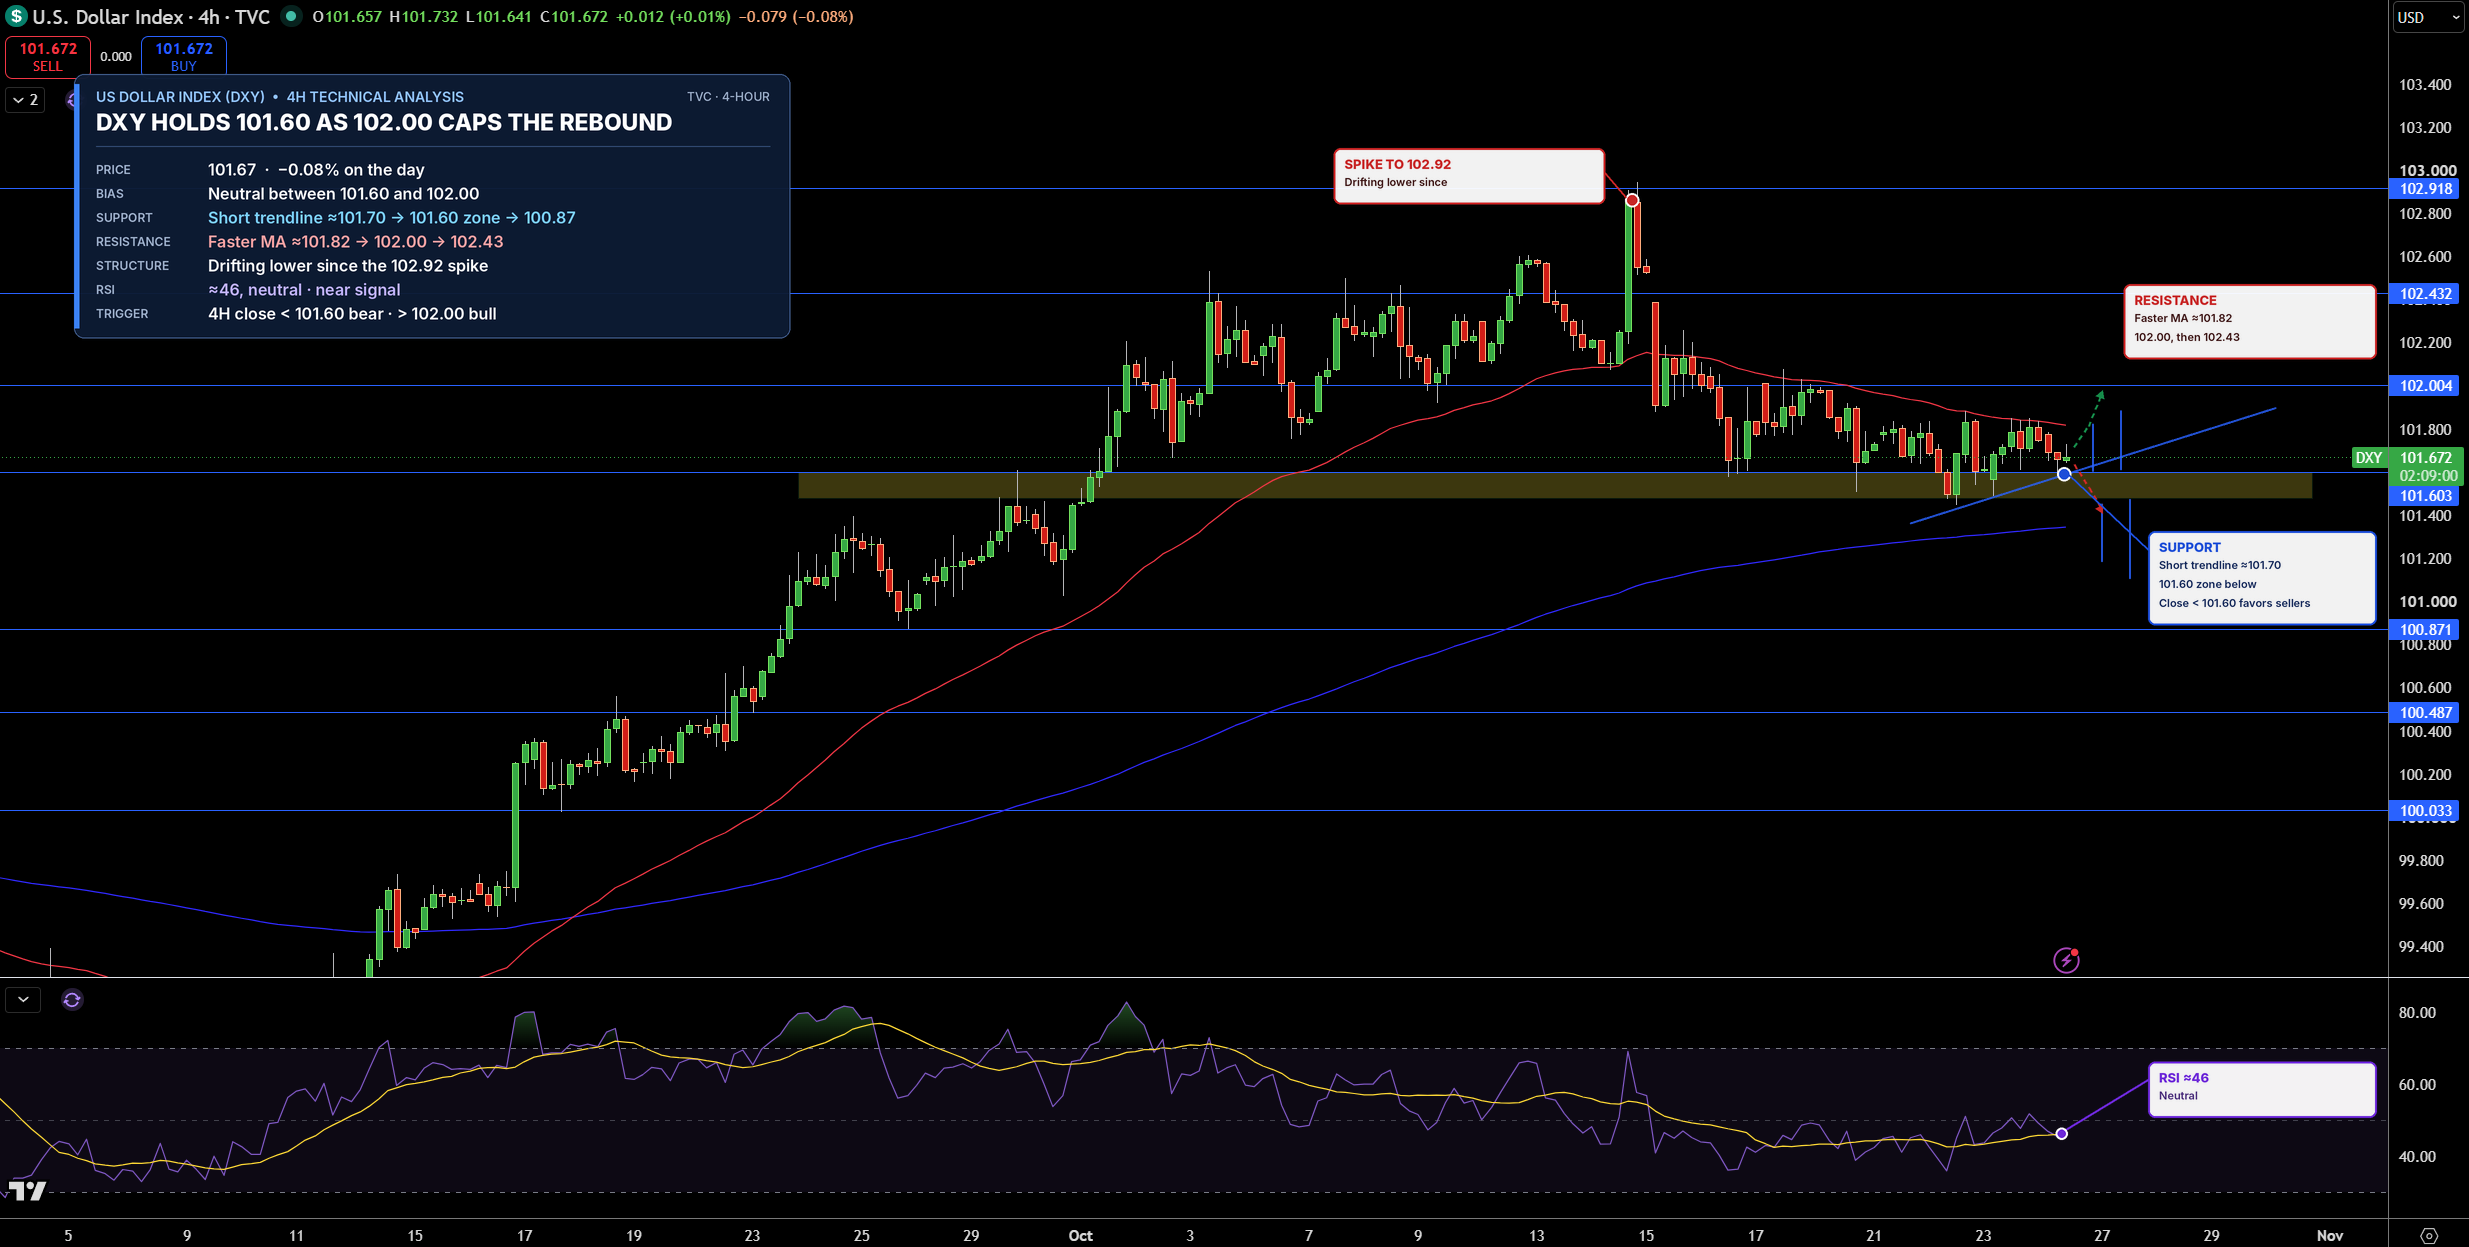Click the 101.672 BUY button
Viewport: 2469px width, 1247px height.
point(184,56)
